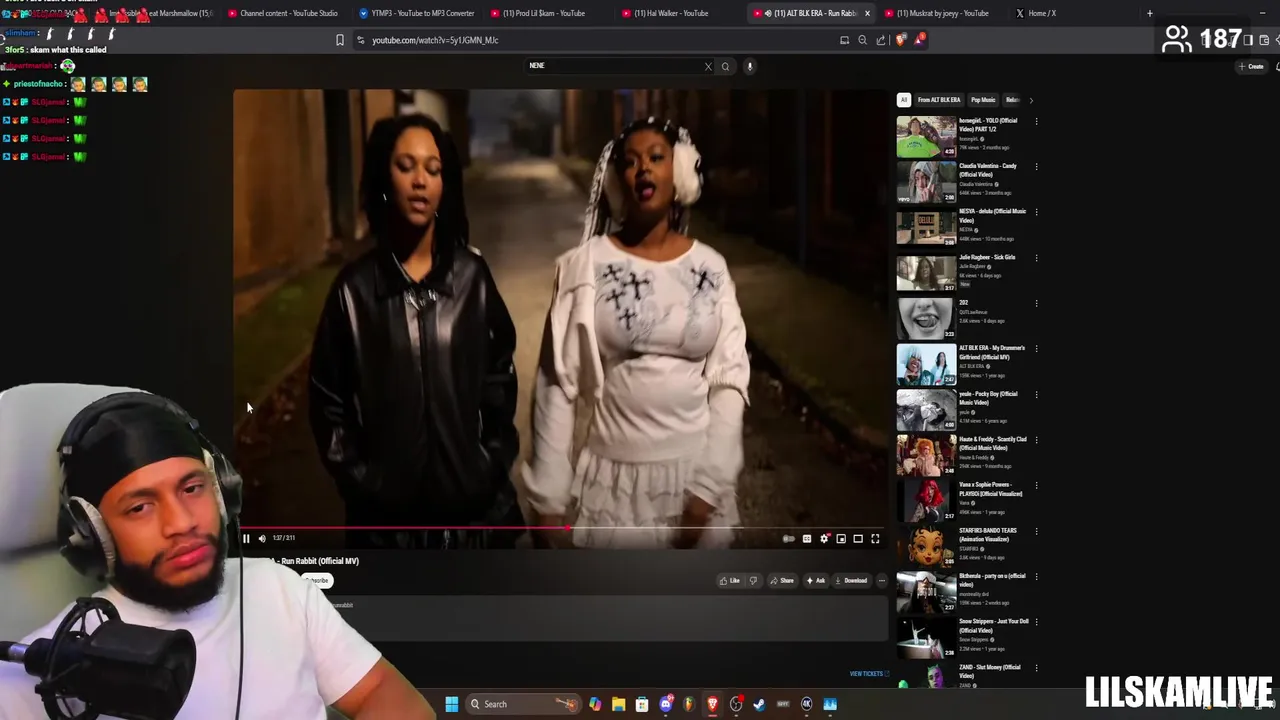Open Brave browser icon in the taskbar
The image size is (1280, 720).
pos(712,704)
